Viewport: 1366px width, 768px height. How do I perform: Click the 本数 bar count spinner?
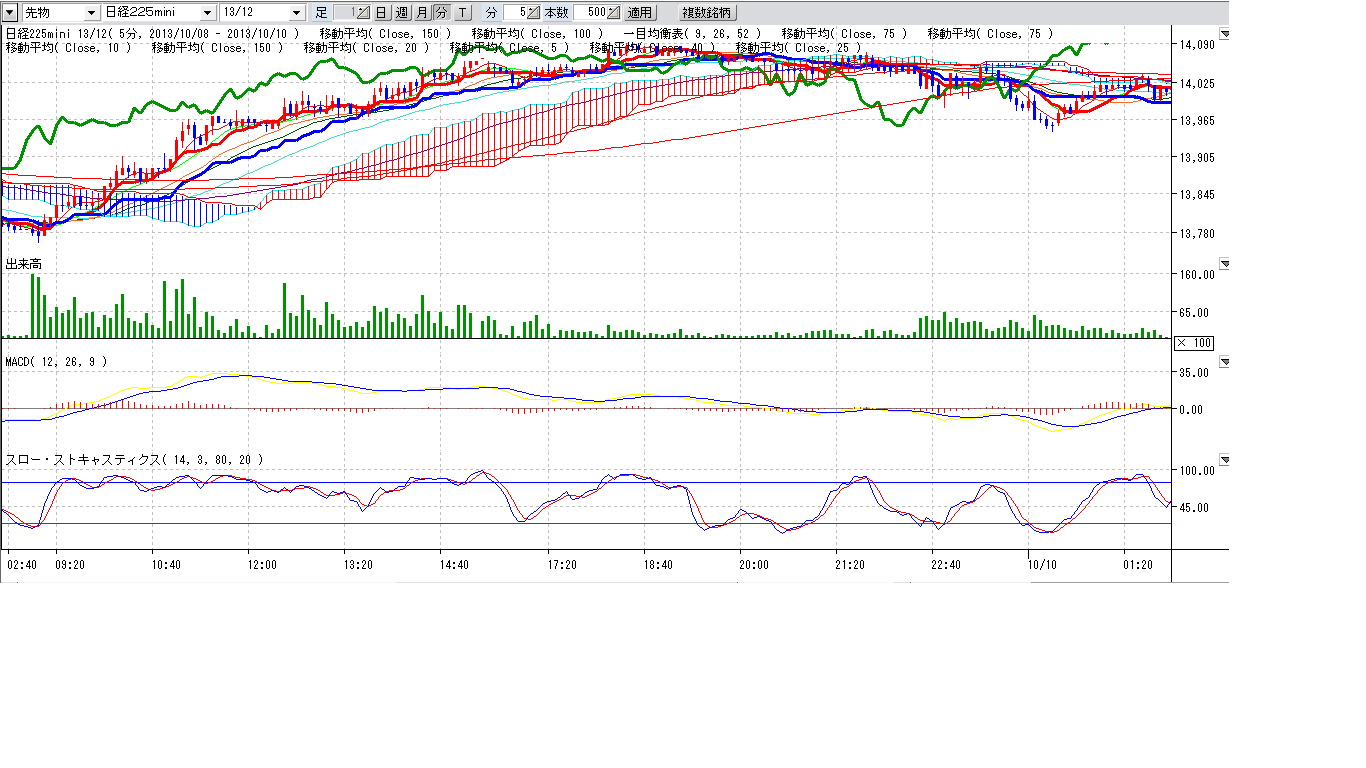[x=613, y=13]
